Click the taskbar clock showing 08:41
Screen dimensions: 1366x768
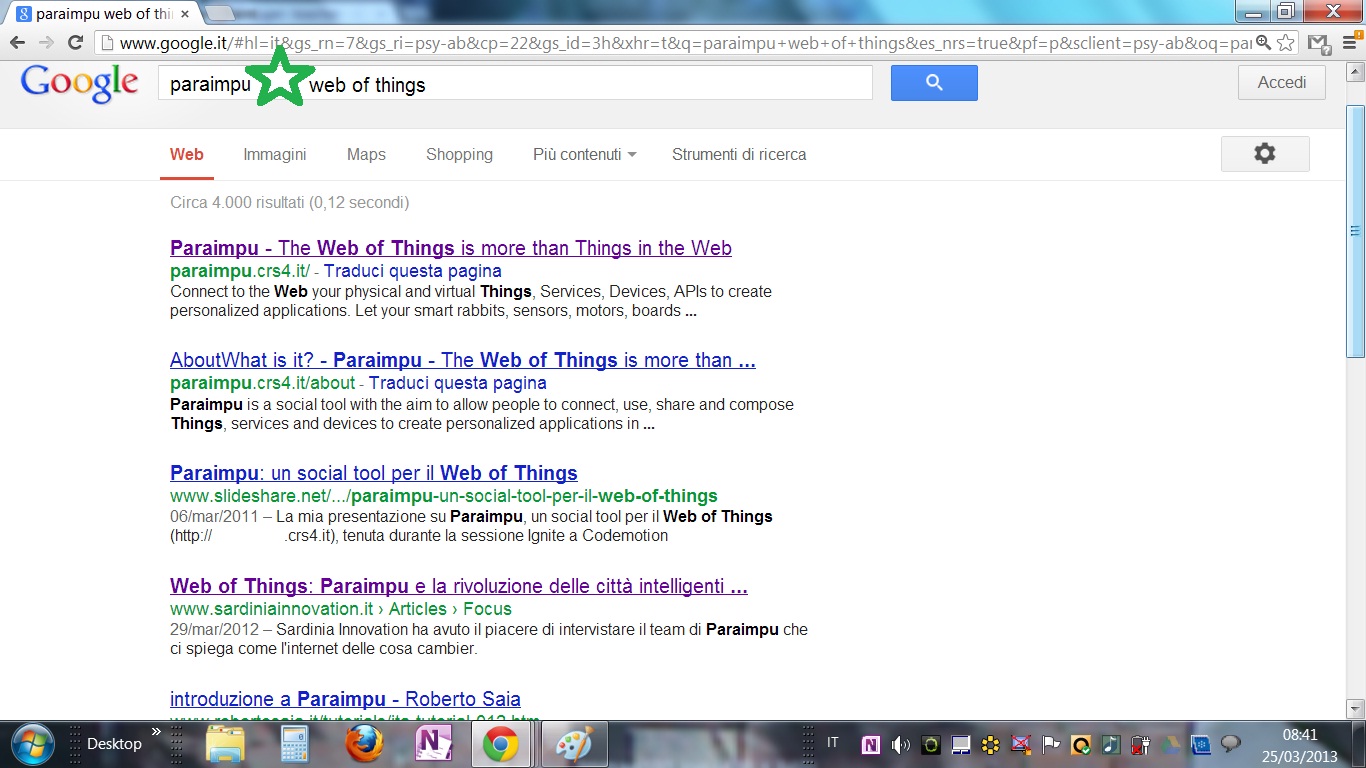click(1299, 735)
